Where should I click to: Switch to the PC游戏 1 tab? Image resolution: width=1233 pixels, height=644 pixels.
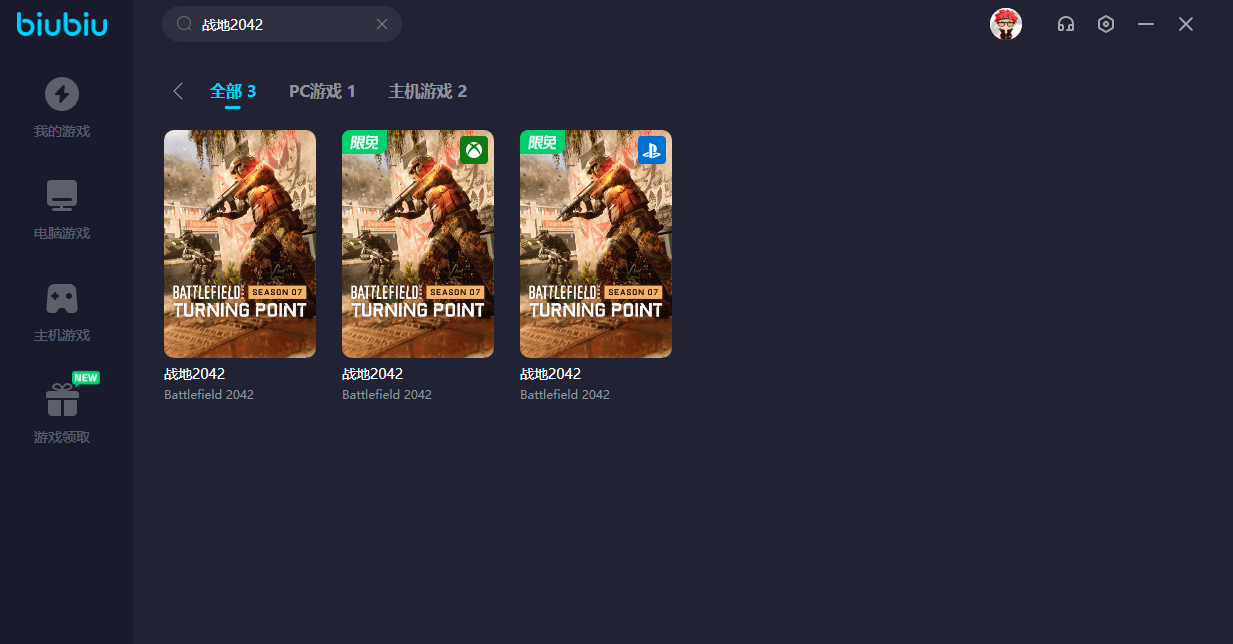click(322, 91)
